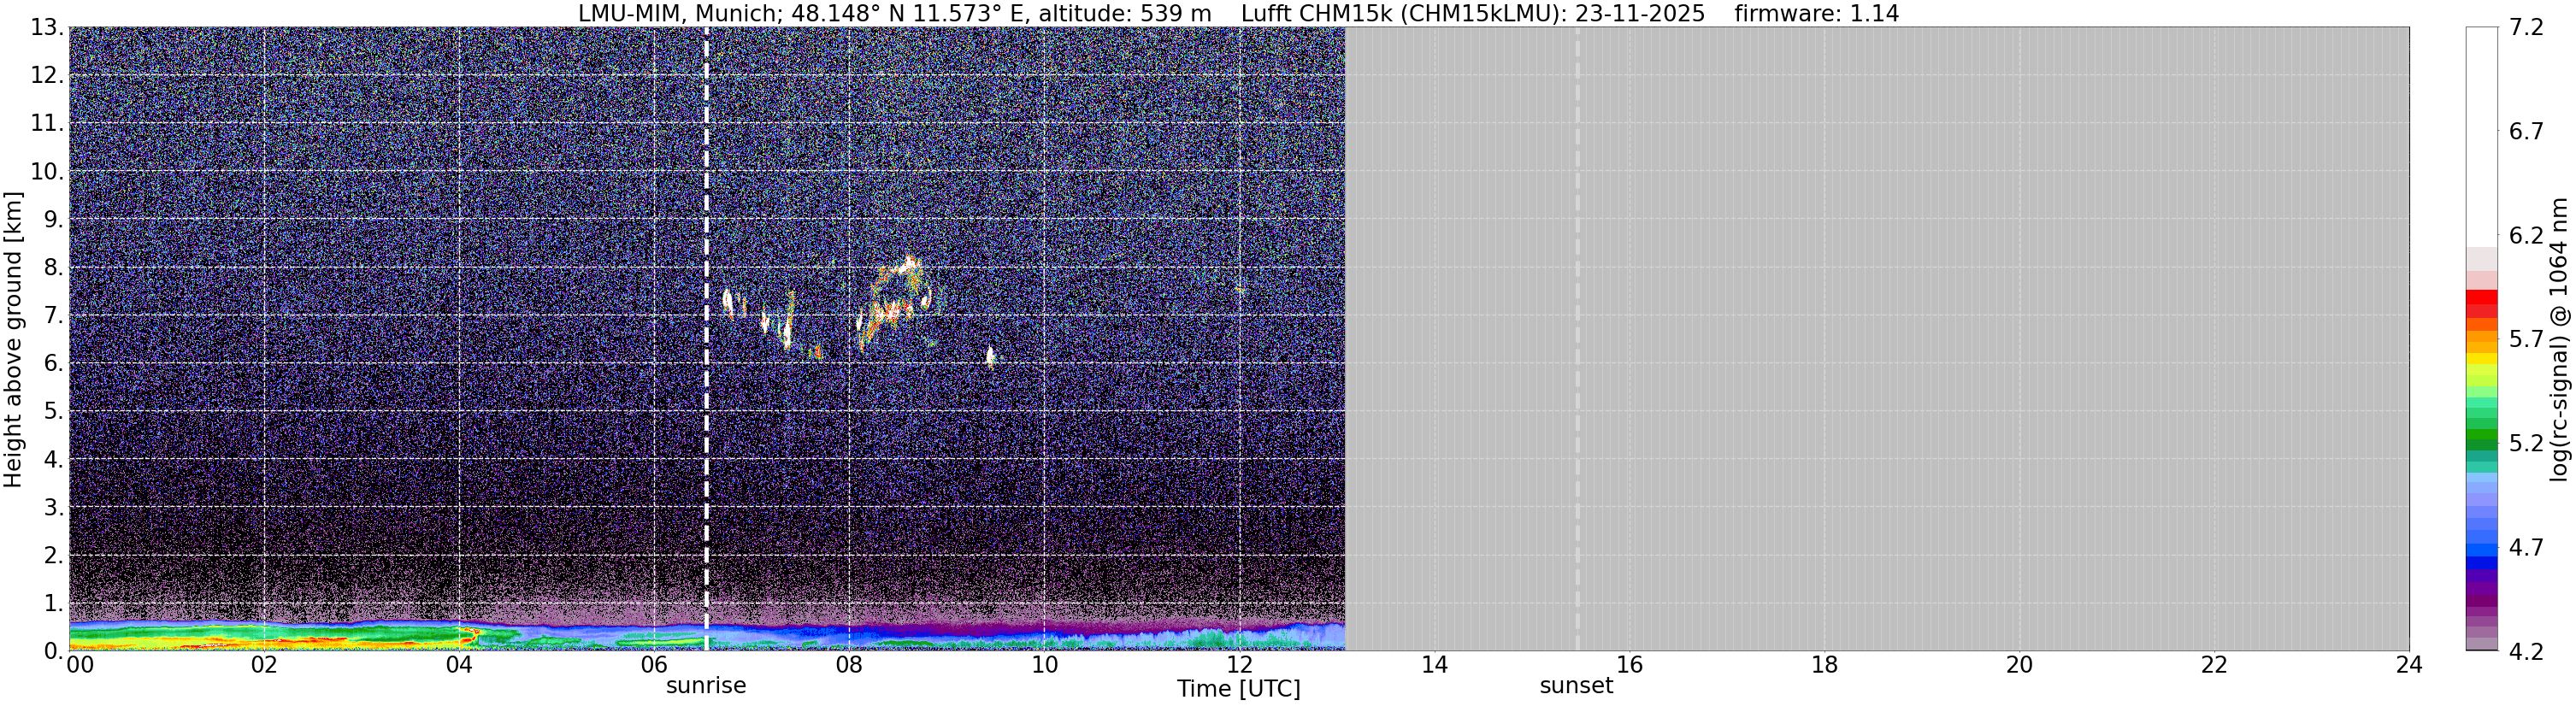Click the 'Lufft CHM15k (CHM15kLMU)' text
This screenshot has height=706, width=2576.
click(x=1402, y=14)
